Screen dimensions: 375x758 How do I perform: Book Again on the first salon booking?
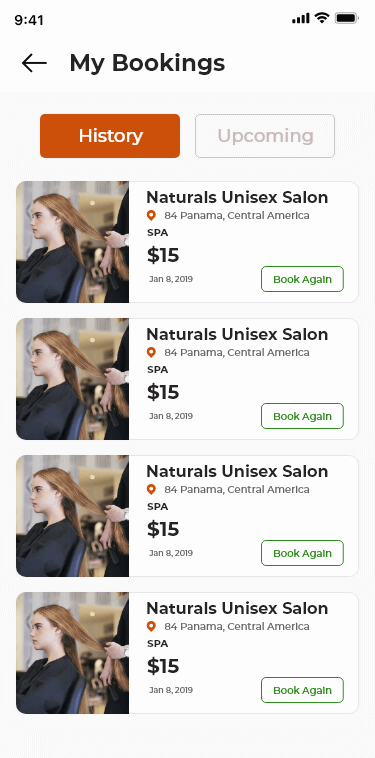click(x=303, y=279)
